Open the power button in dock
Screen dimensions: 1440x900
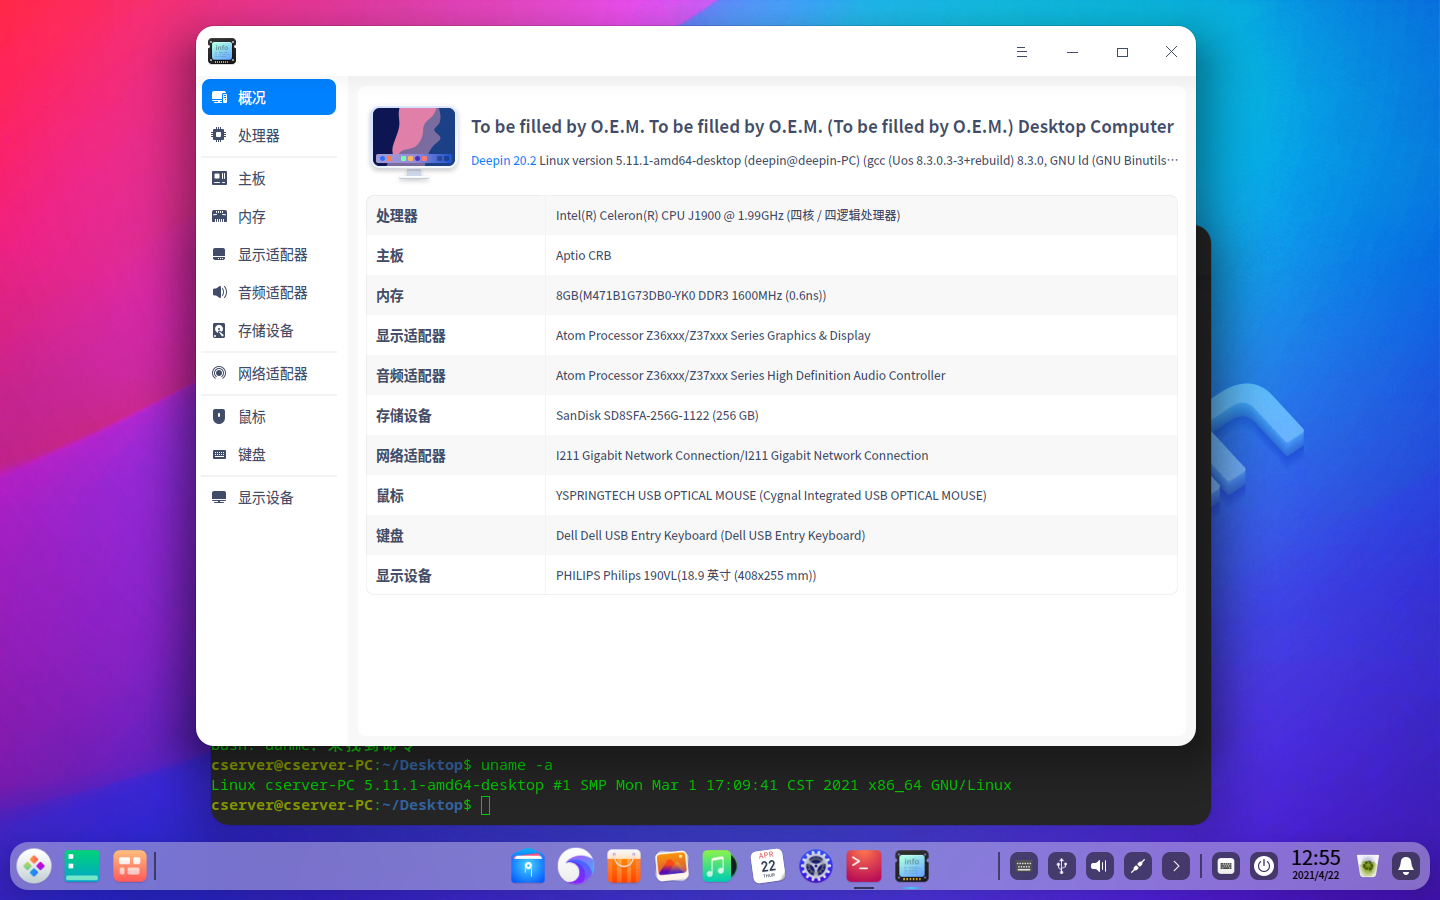point(1264,866)
